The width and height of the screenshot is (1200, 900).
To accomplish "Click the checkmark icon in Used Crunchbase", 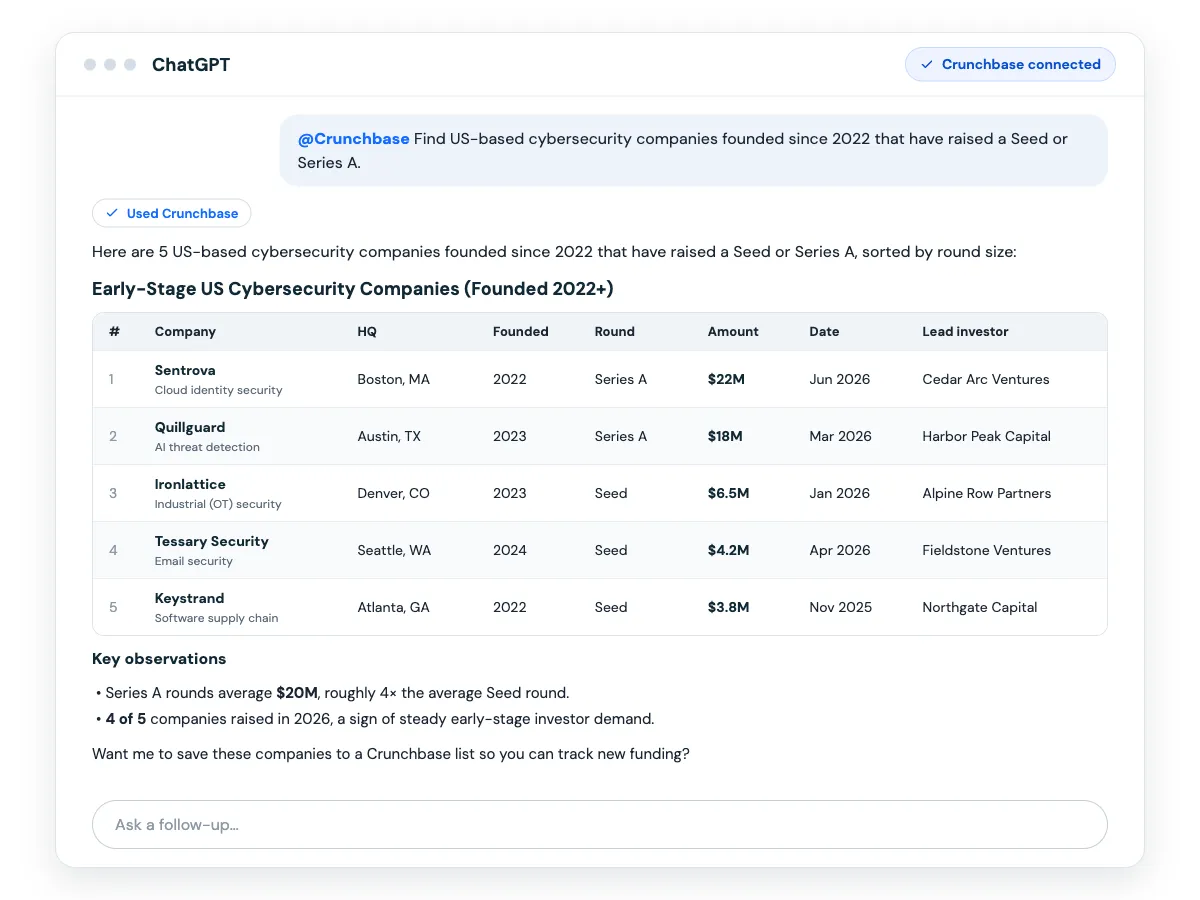I will (x=112, y=213).
